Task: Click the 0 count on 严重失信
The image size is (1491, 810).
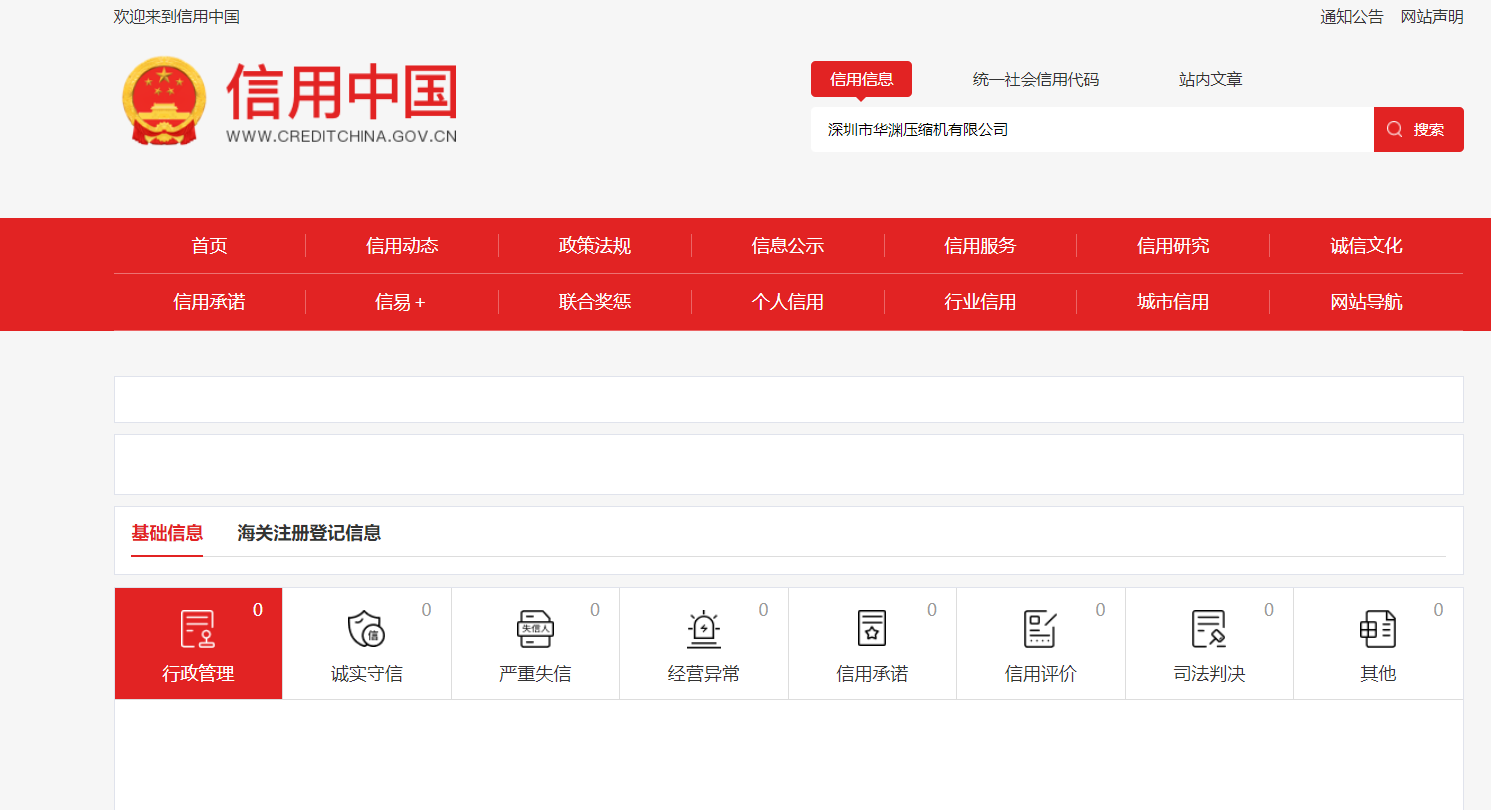Action: point(595,610)
